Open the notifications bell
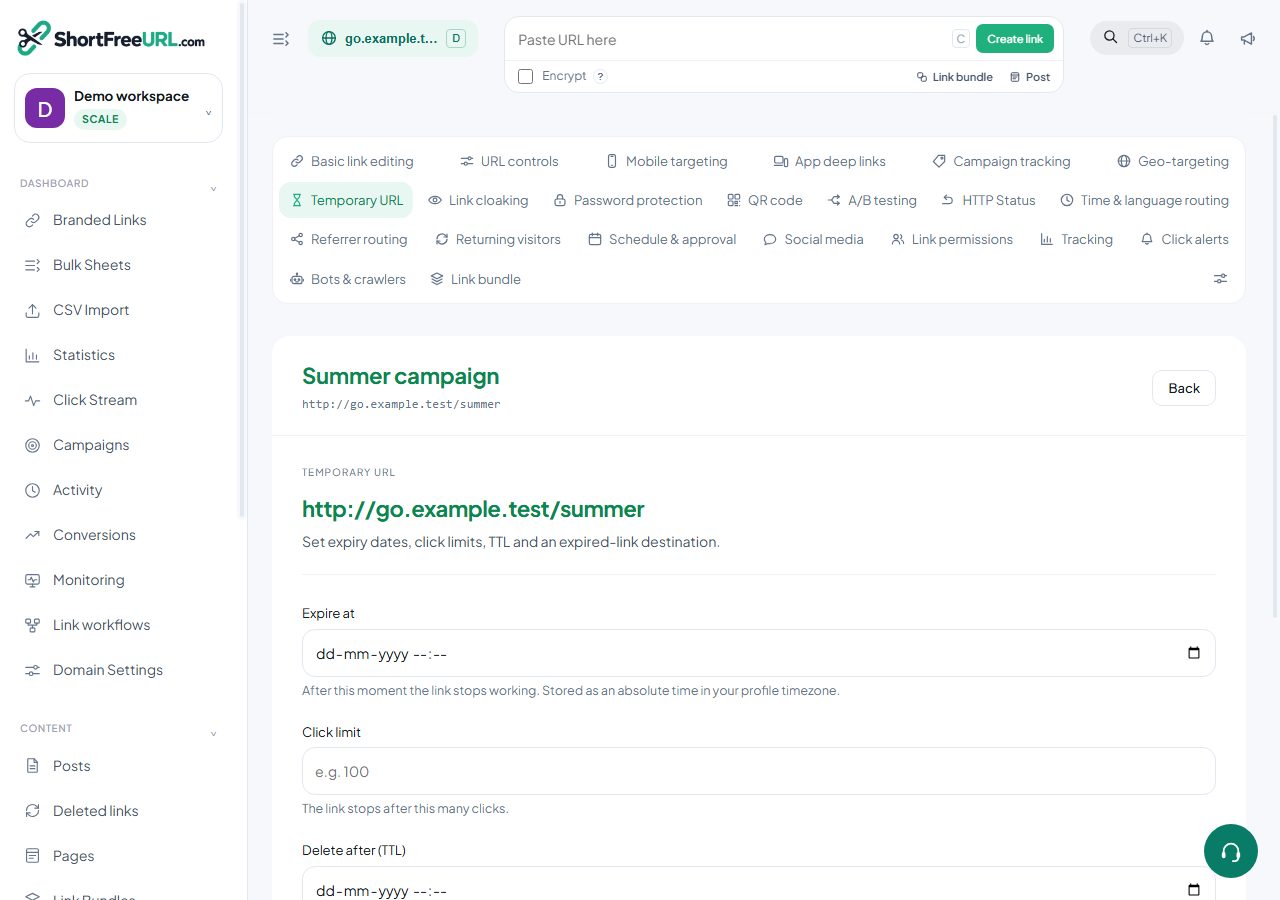The width and height of the screenshot is (1280, 900). (1207, 38)
